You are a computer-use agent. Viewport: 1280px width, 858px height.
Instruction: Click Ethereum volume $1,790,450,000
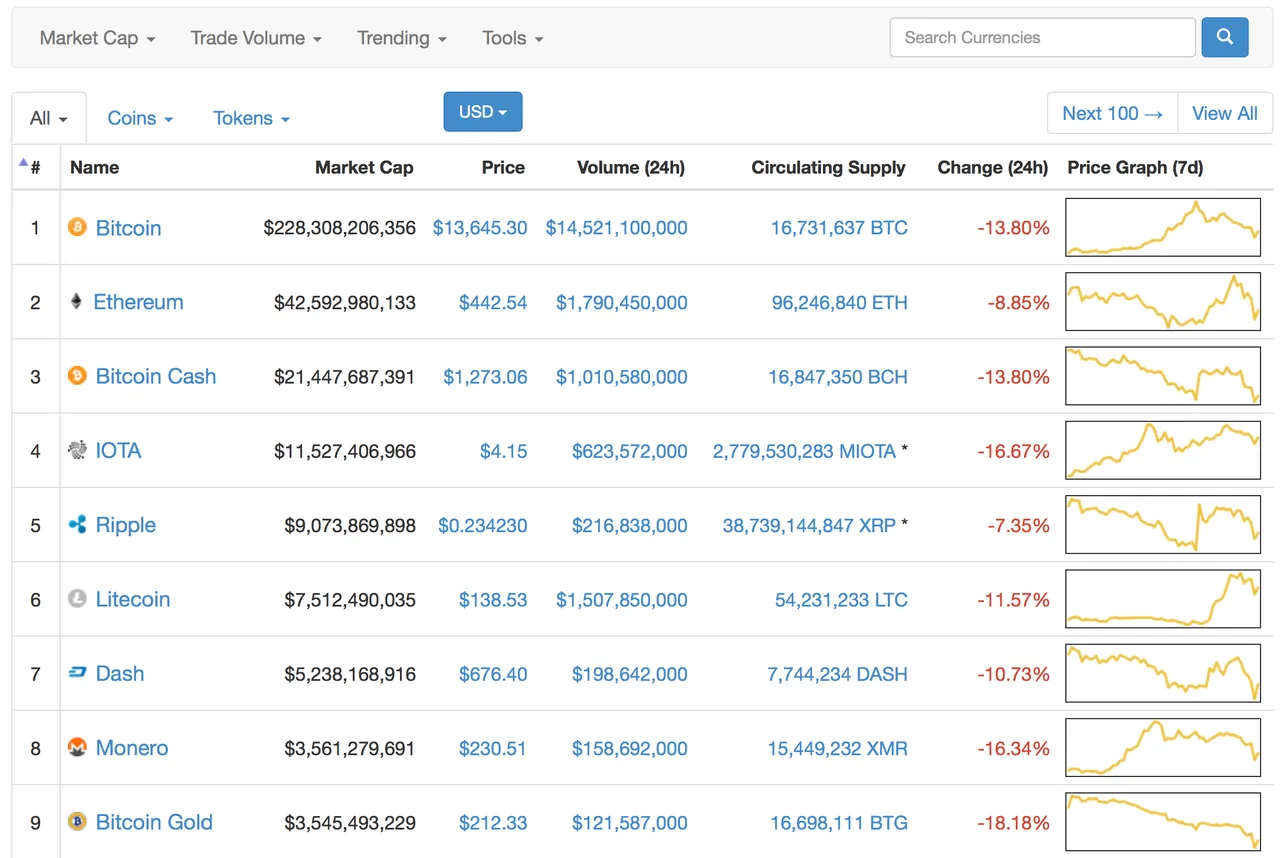tap(622, 302)
